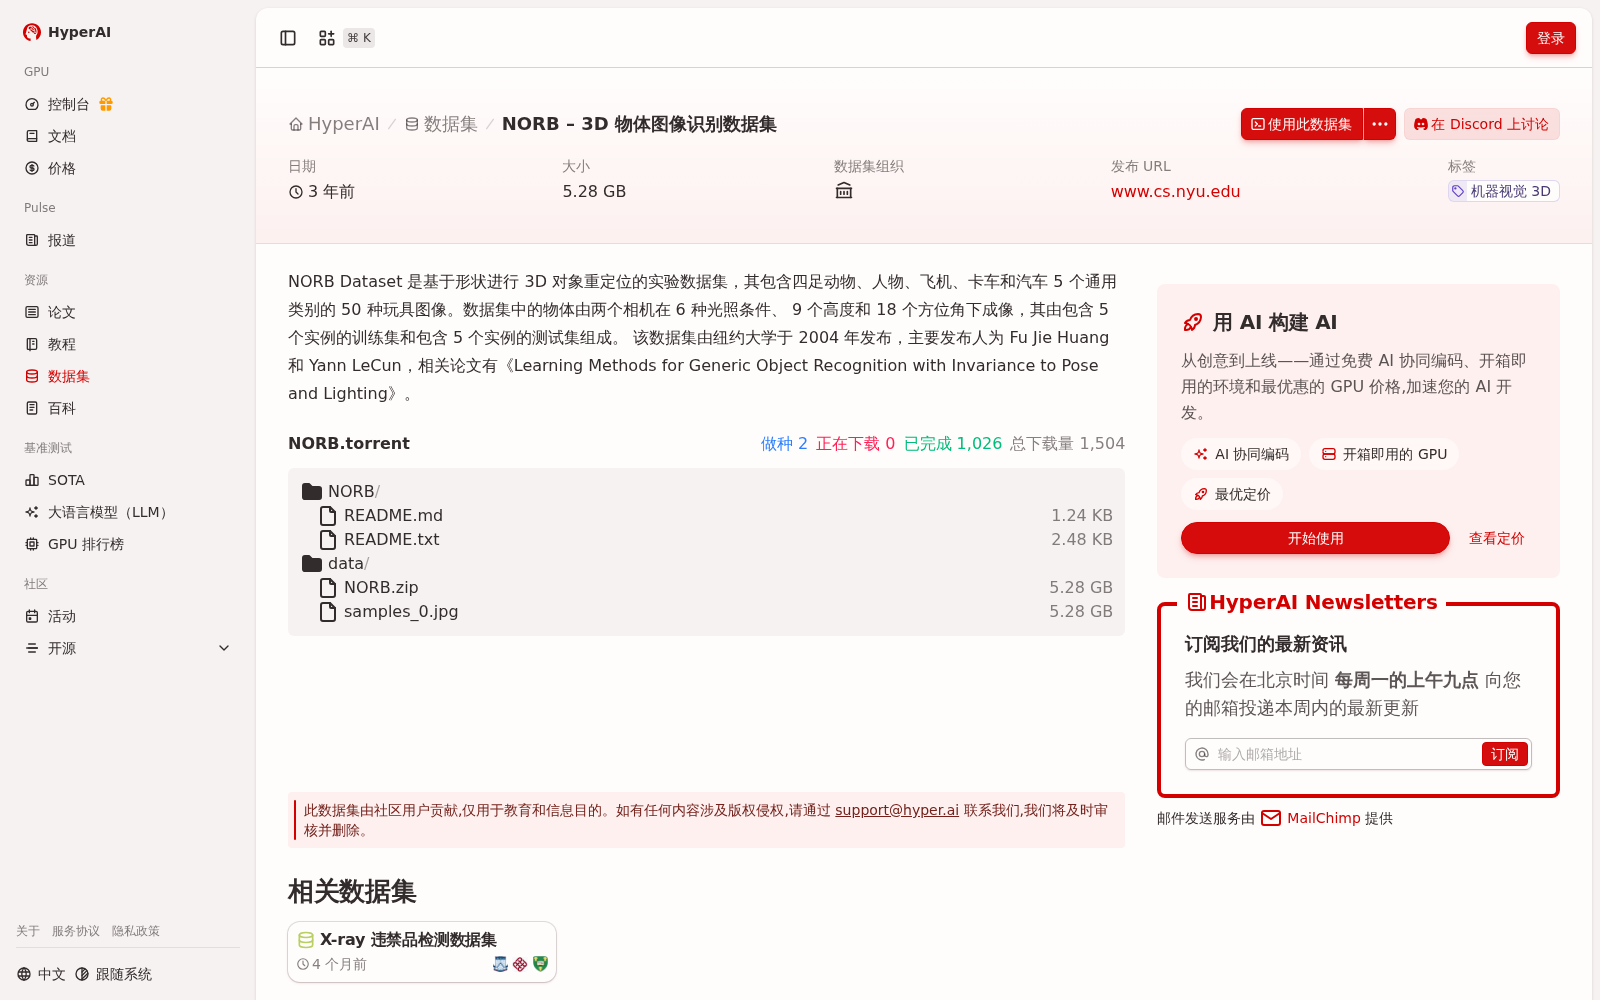Screen dimensions: 1600x1000
Task: Click 使用此数据集 button
Action: click(1301, 124)
